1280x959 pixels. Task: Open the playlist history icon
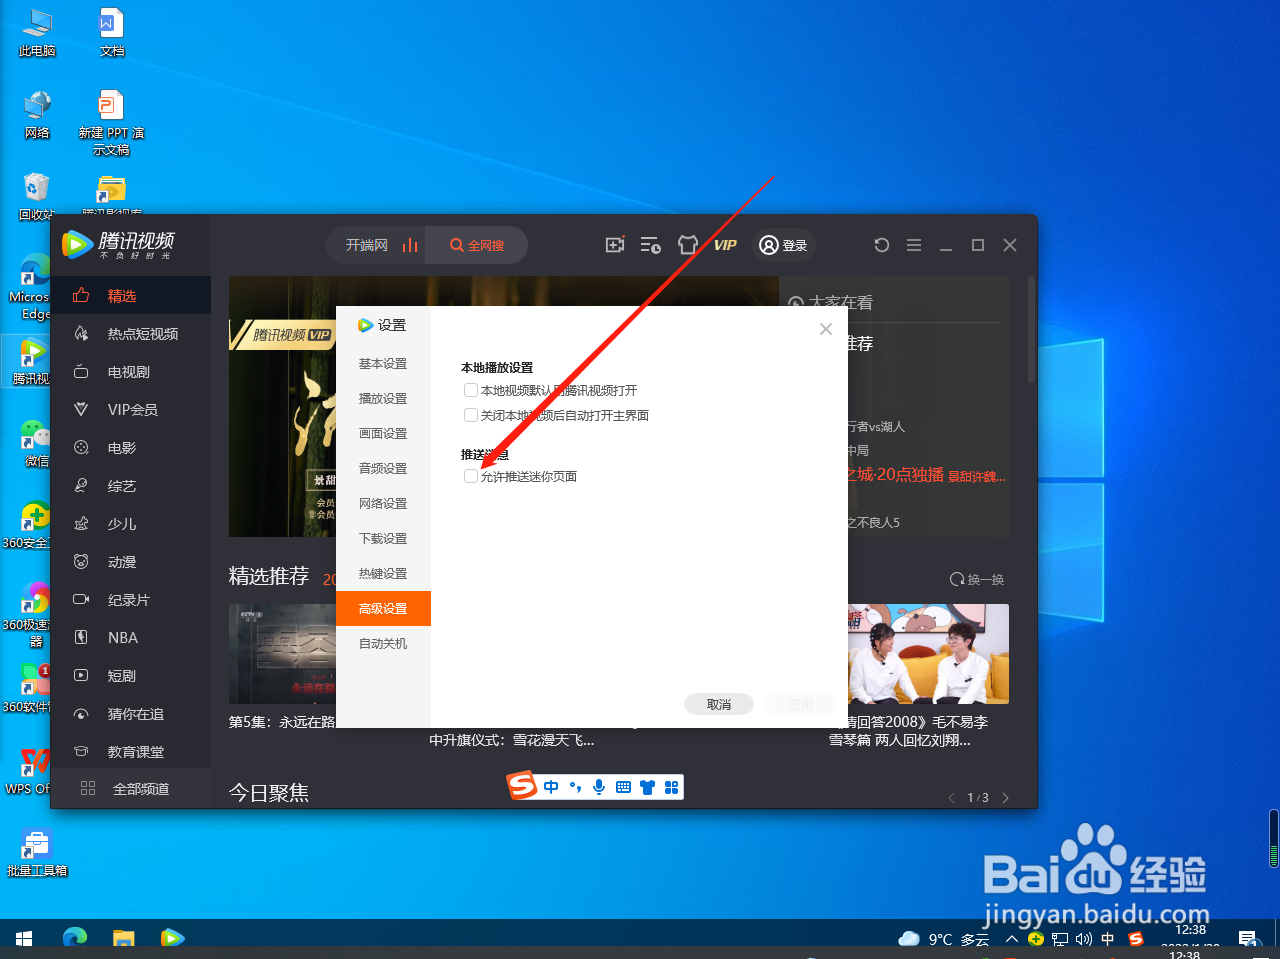click(650, 245)
